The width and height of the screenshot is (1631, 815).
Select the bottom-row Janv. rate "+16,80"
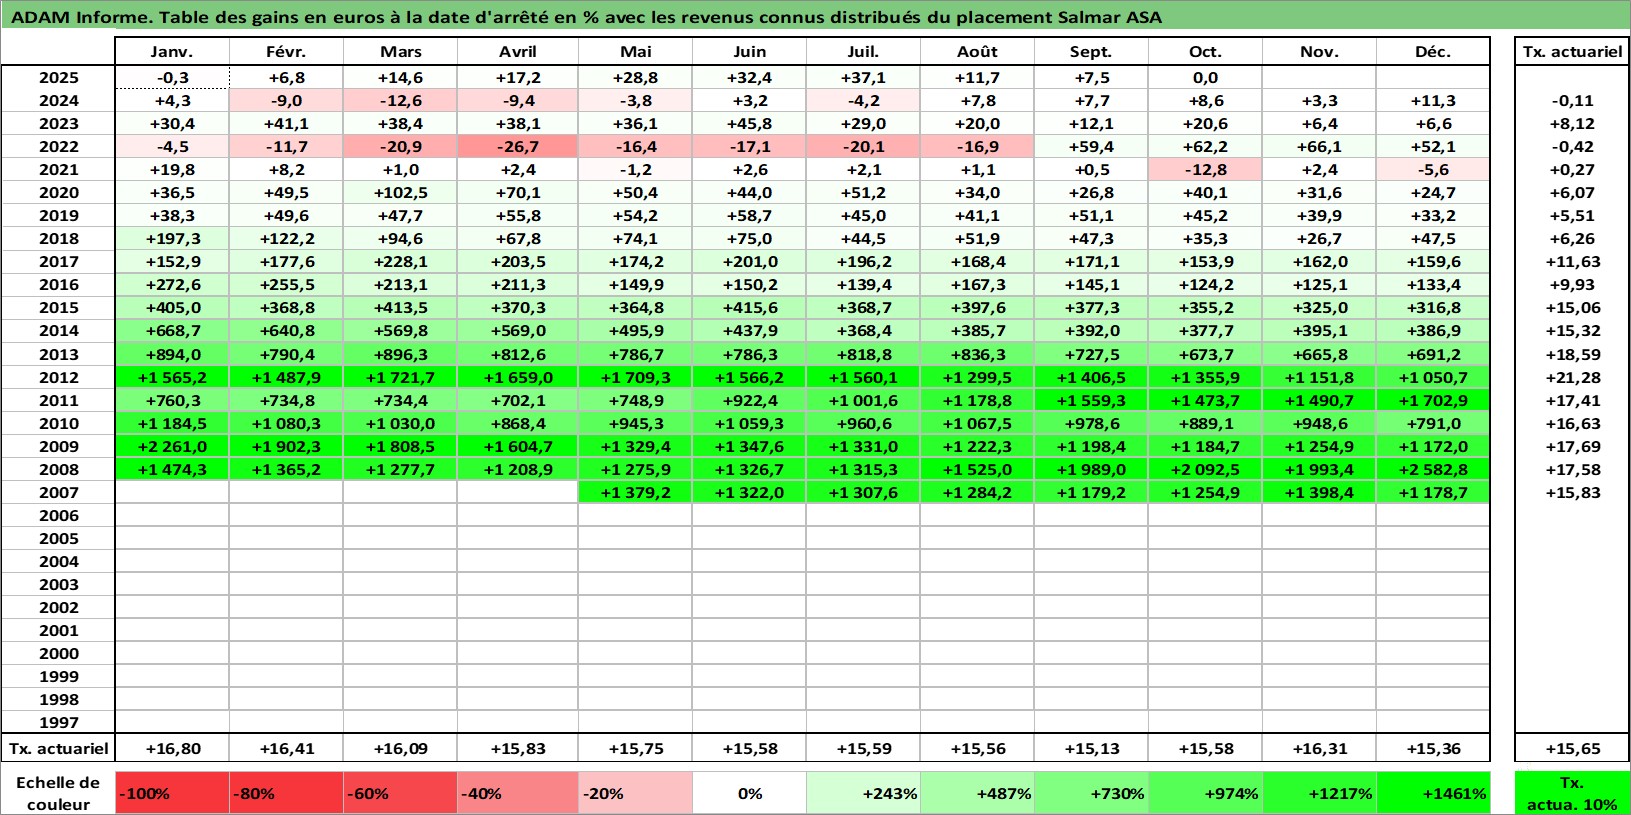172,749
